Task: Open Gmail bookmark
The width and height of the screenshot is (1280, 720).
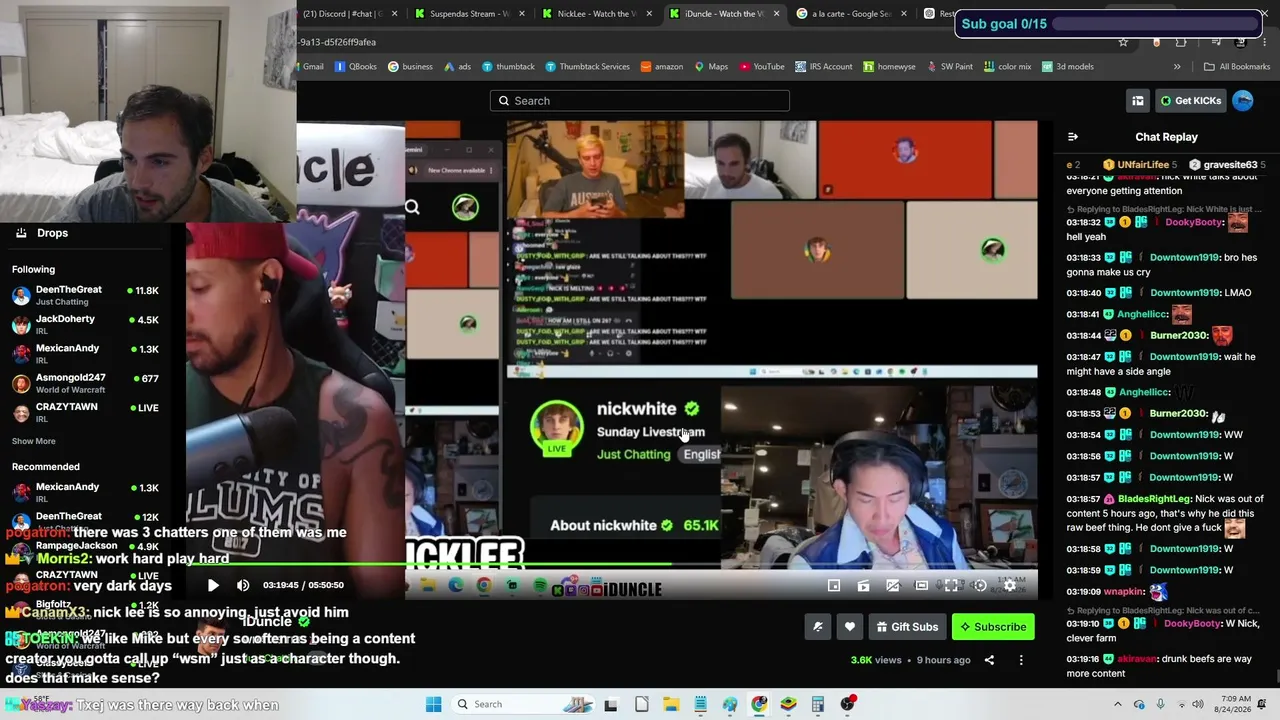Action: (312, 67)
